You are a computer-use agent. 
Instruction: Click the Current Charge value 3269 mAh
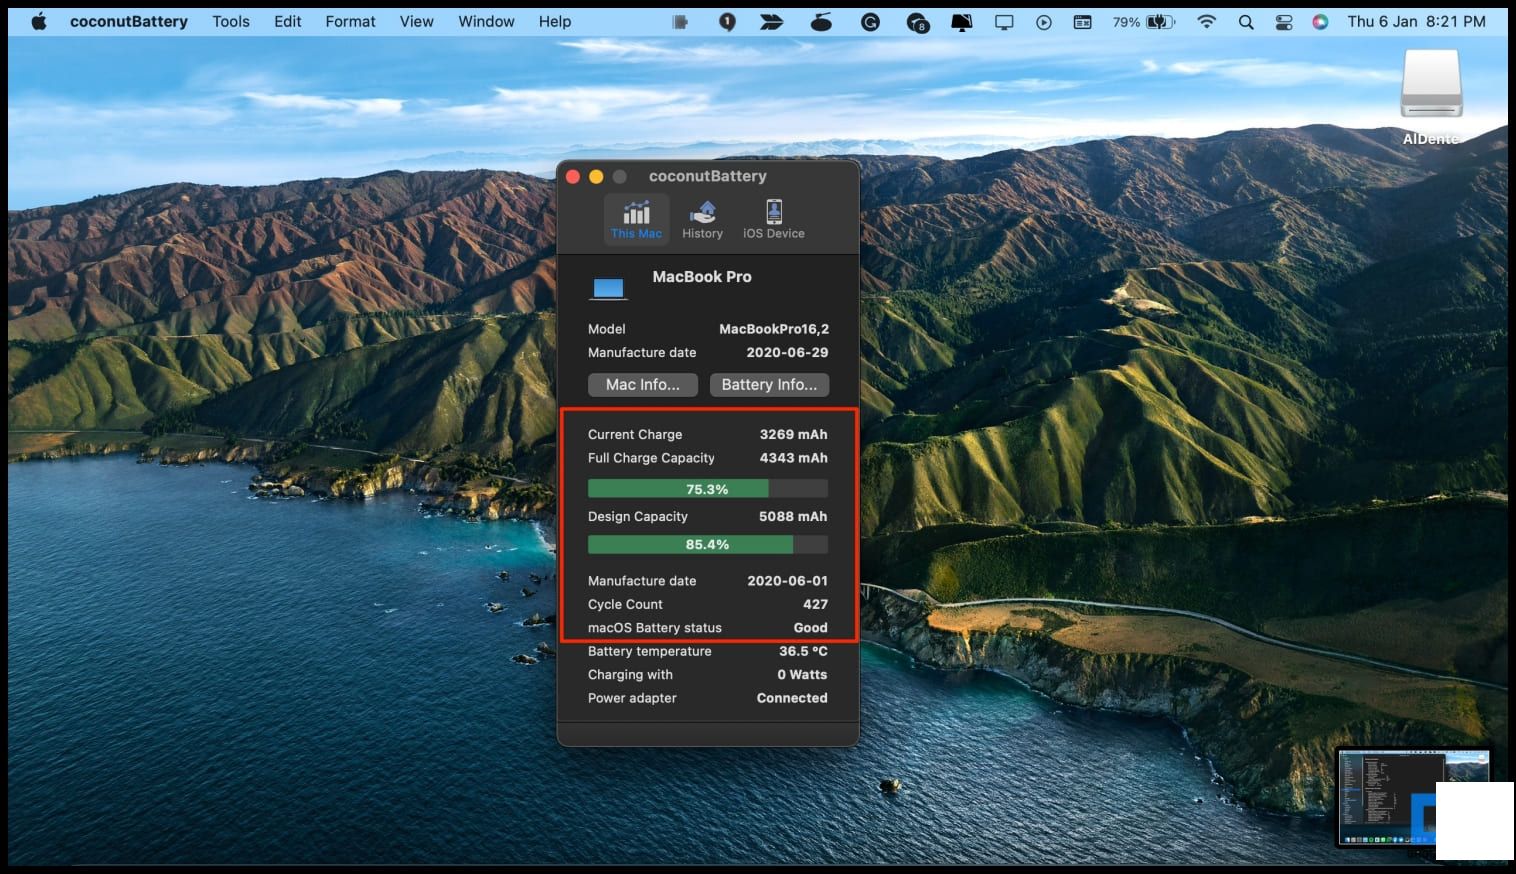click(793, 434)
